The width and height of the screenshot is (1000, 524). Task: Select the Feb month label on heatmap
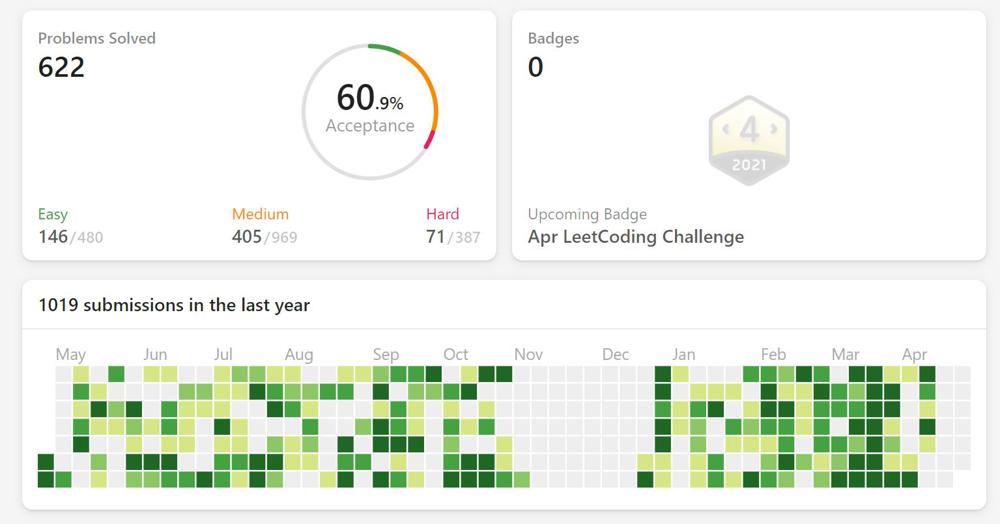(773, 354)
